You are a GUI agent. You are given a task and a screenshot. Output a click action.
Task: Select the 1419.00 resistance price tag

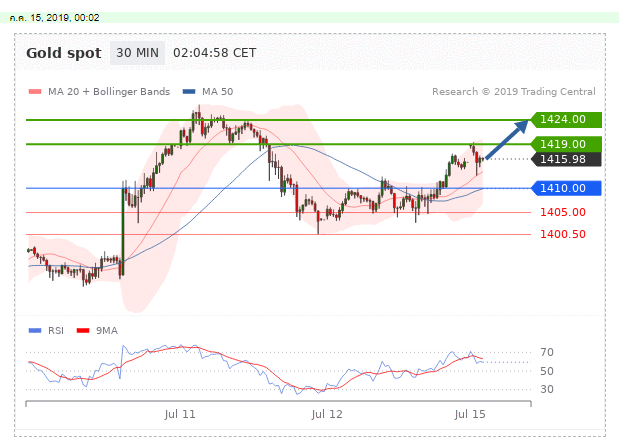point(566,144)
